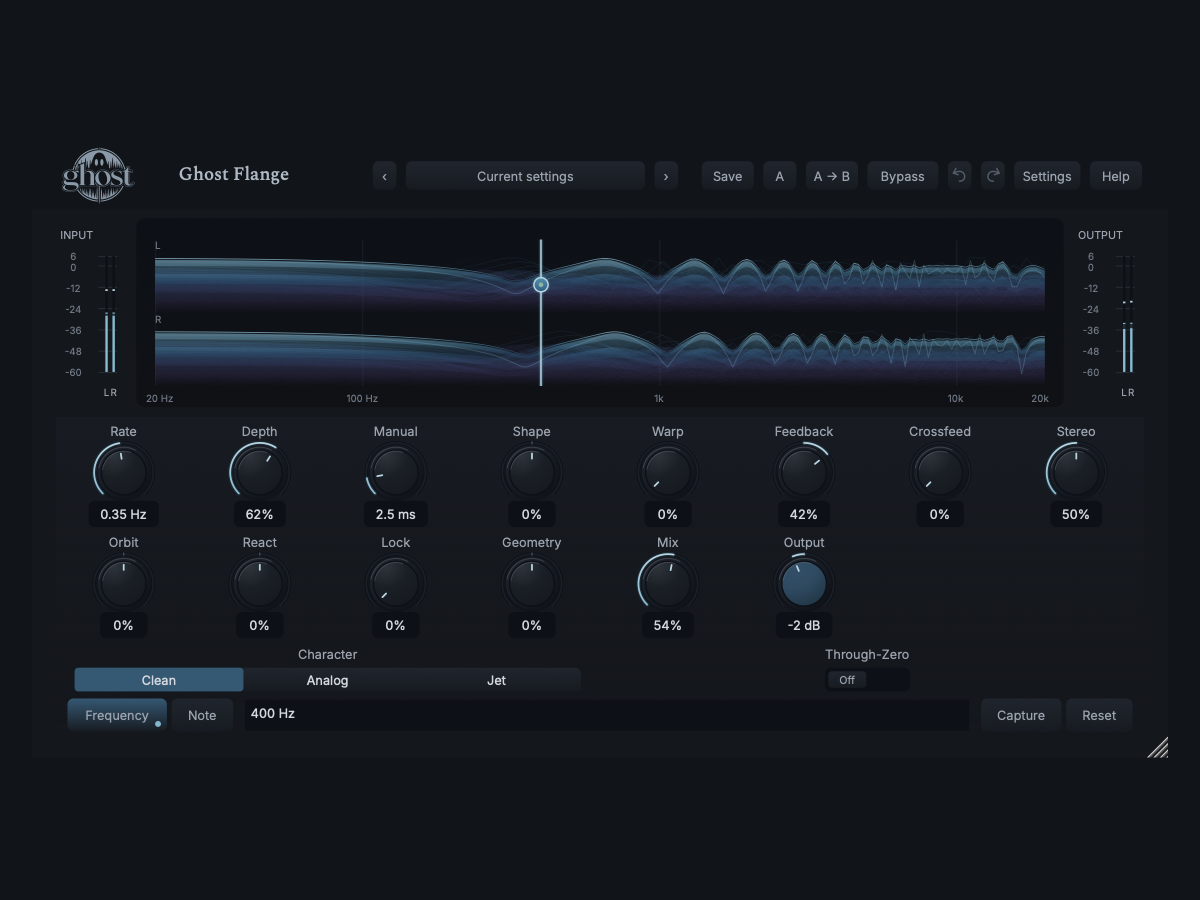Click the 0% React value field
Image resolution: width=1200 pixels, height=900 pixels.
point(259,625)
